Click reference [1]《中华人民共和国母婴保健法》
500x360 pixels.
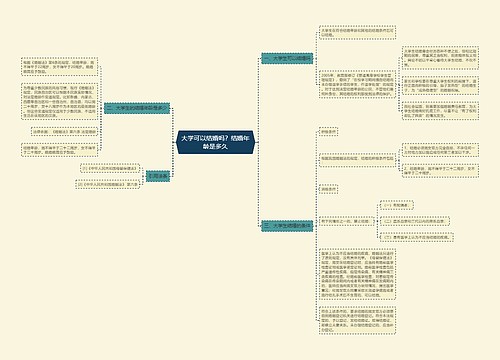(110, 168)
